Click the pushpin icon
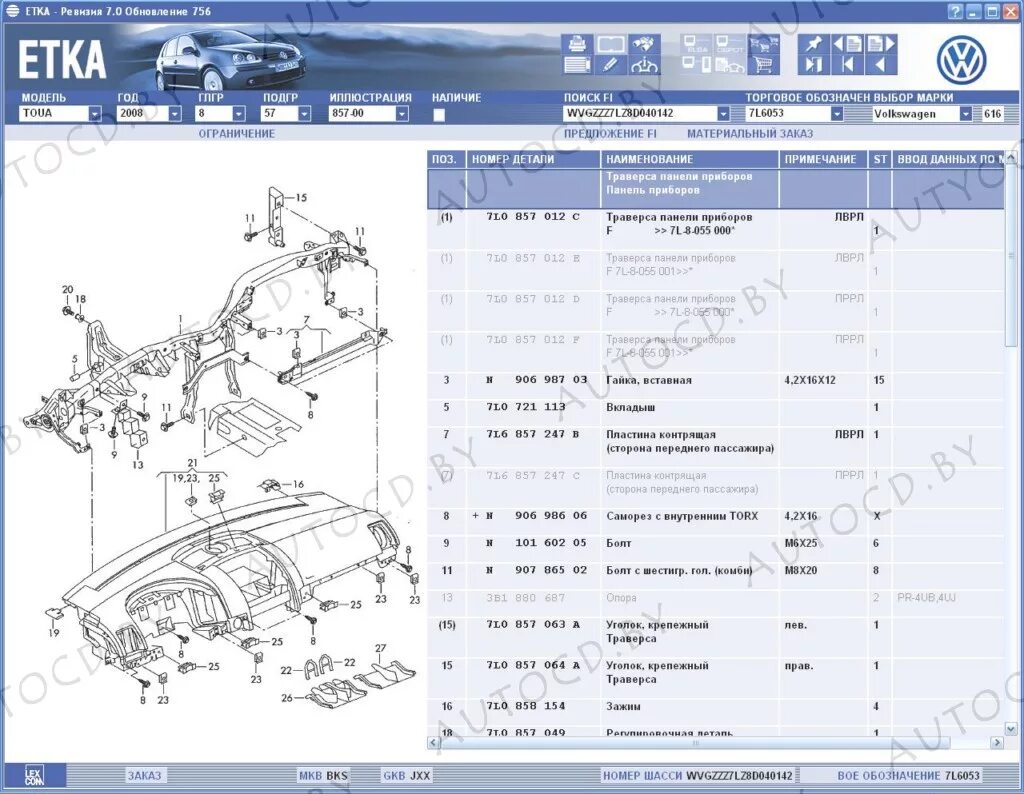The height and width of the screenshot is (794, 1024). pyautogui.click(x=814, y=44)
